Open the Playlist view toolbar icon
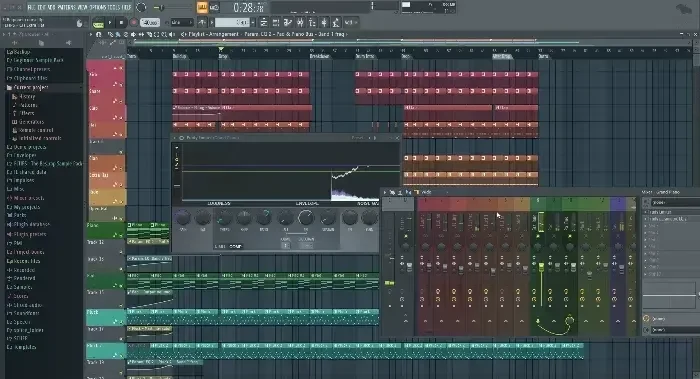The width and height of the screenshot is (700, 379). [264, 22]
